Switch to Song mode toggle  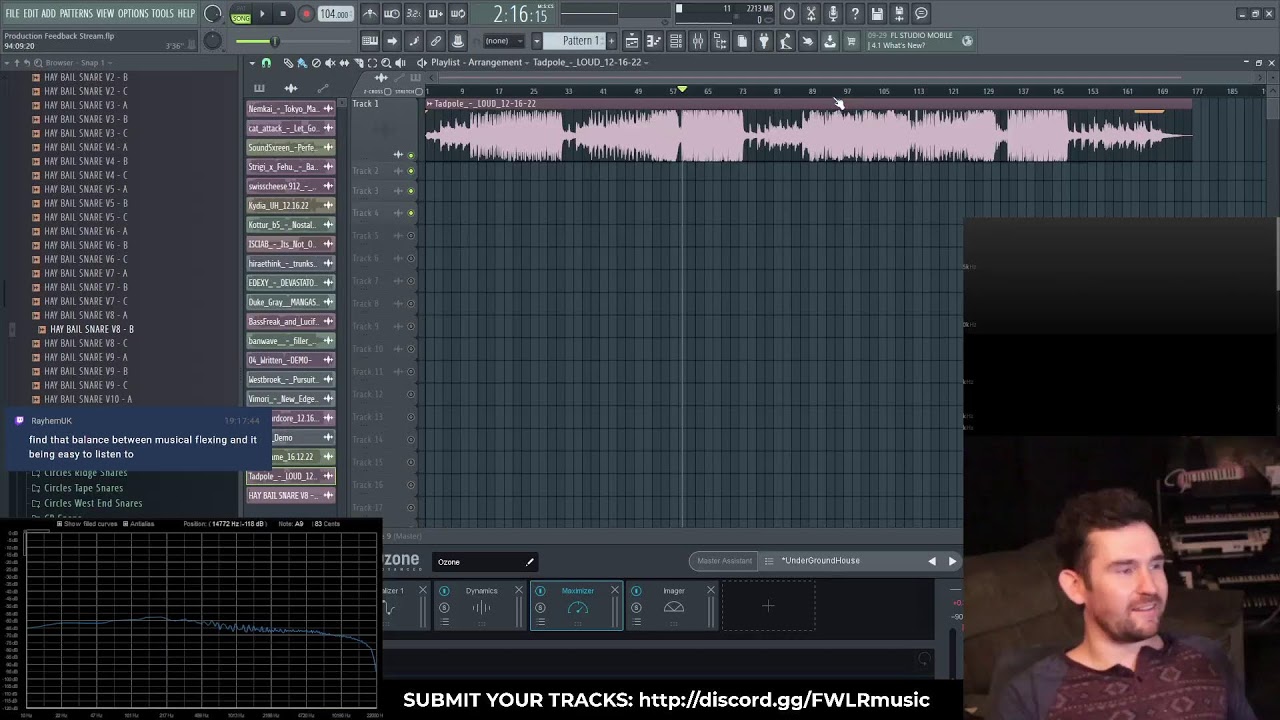240,18
